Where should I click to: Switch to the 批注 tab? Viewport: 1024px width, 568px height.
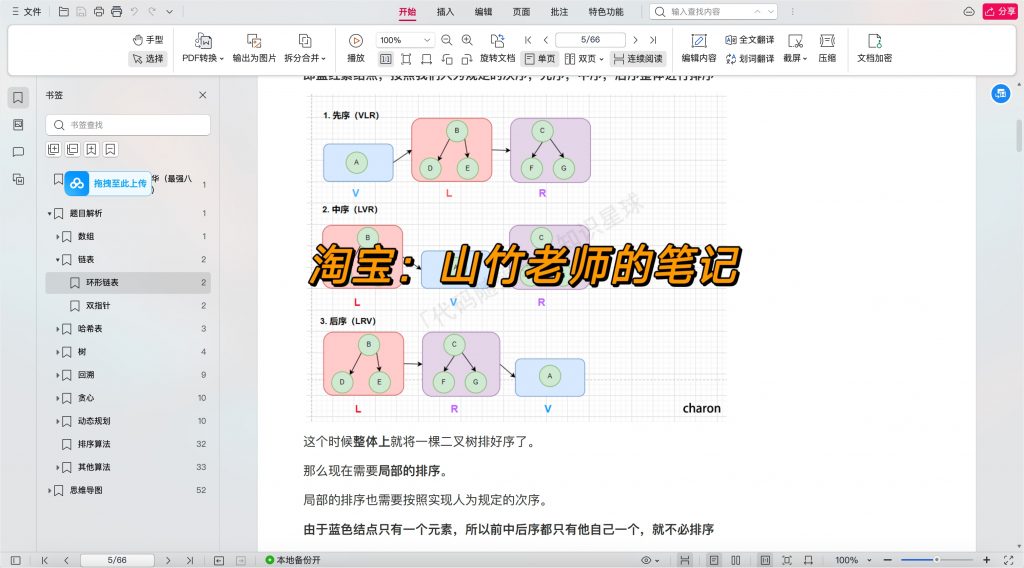[x=559, y=12]
